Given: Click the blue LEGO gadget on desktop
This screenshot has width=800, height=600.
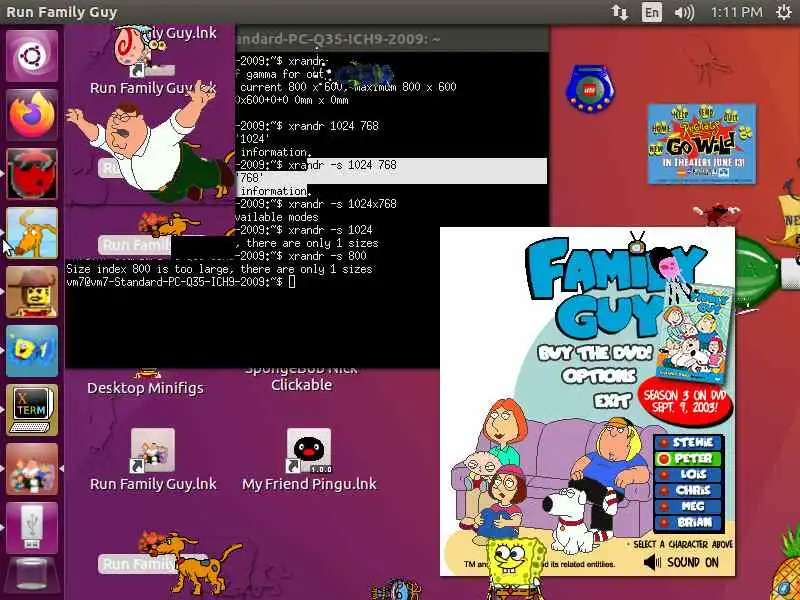Looking at the screenshot, I should 590,88.
